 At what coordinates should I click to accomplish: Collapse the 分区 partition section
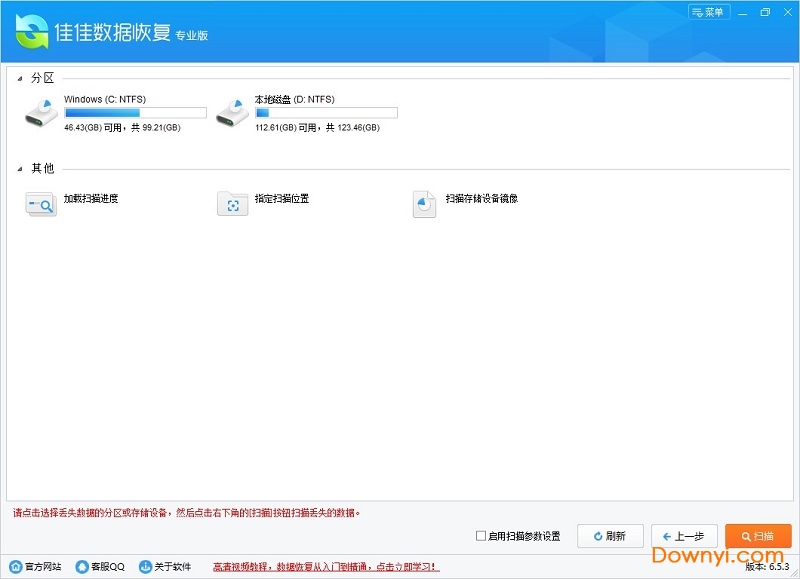pos(20,78)
